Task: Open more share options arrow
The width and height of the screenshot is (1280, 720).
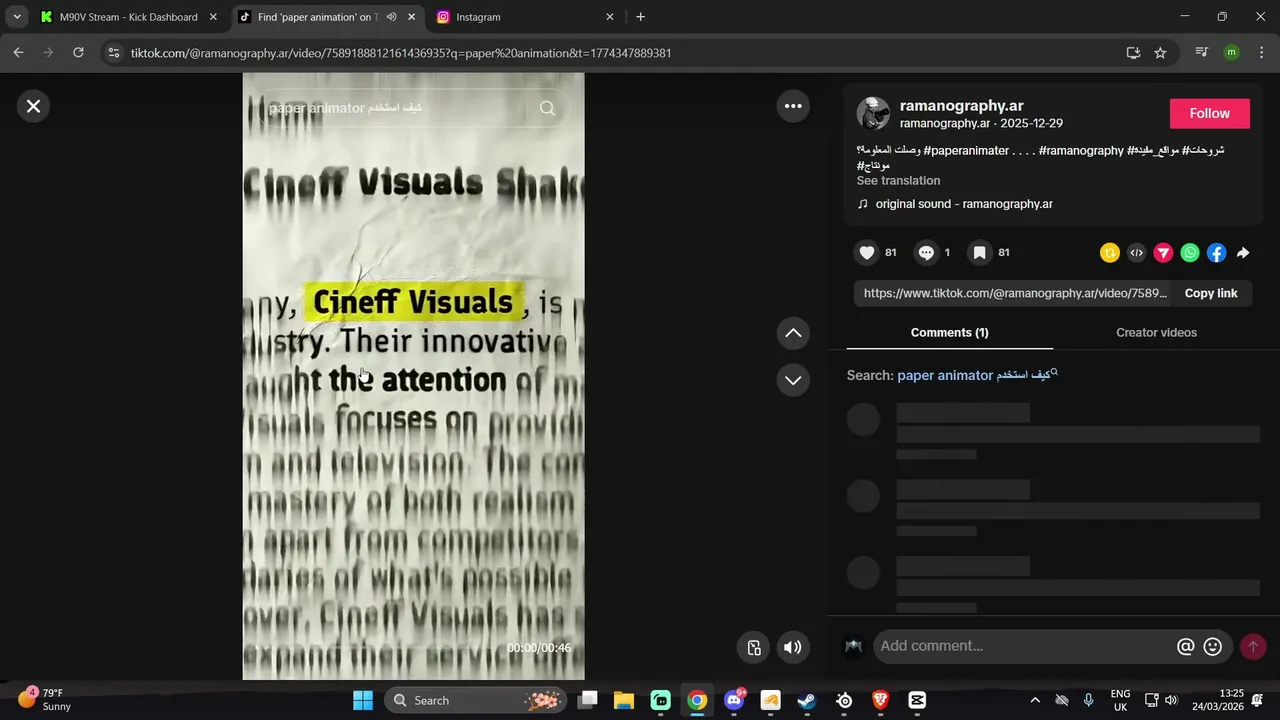Action: (1243, 253)
